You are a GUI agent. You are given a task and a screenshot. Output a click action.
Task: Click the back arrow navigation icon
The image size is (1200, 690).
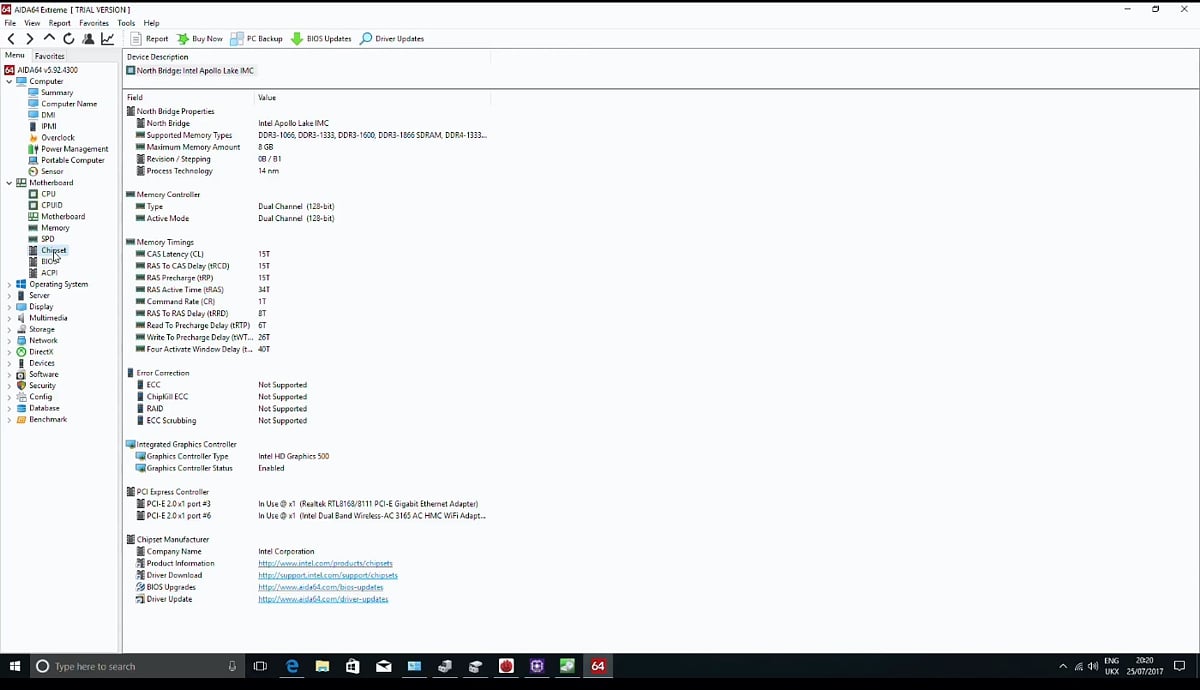tap(10, 38)
